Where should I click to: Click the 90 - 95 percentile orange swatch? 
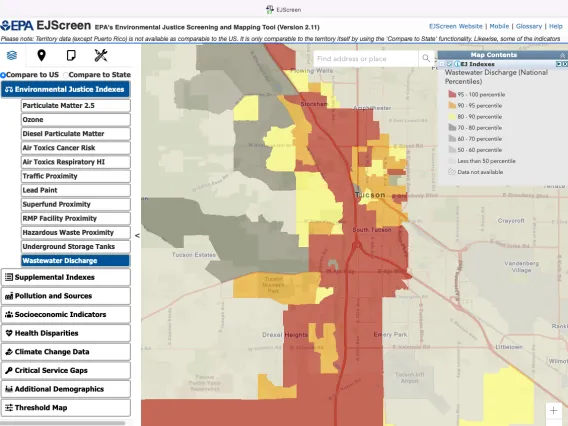point(452,105)
